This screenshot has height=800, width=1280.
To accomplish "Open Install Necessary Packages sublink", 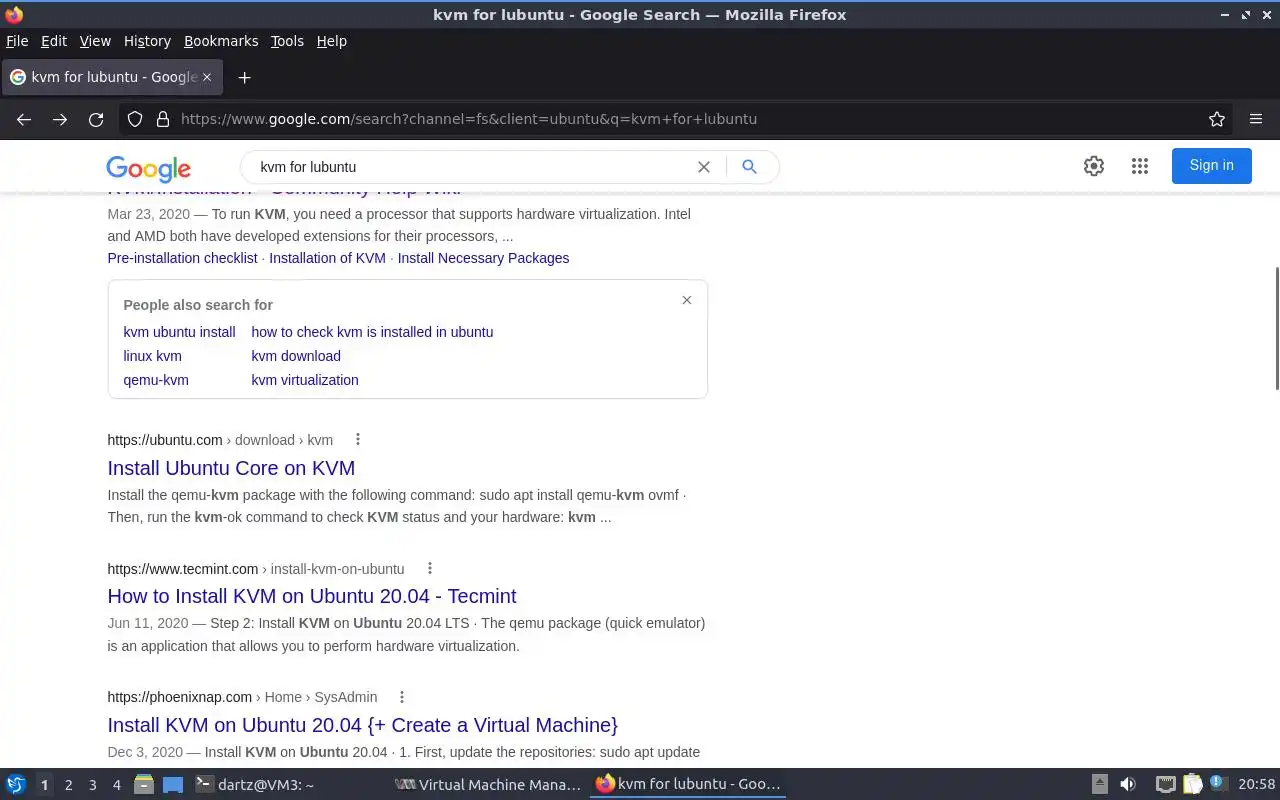I will pyautogui.click(x=483, y=258).
